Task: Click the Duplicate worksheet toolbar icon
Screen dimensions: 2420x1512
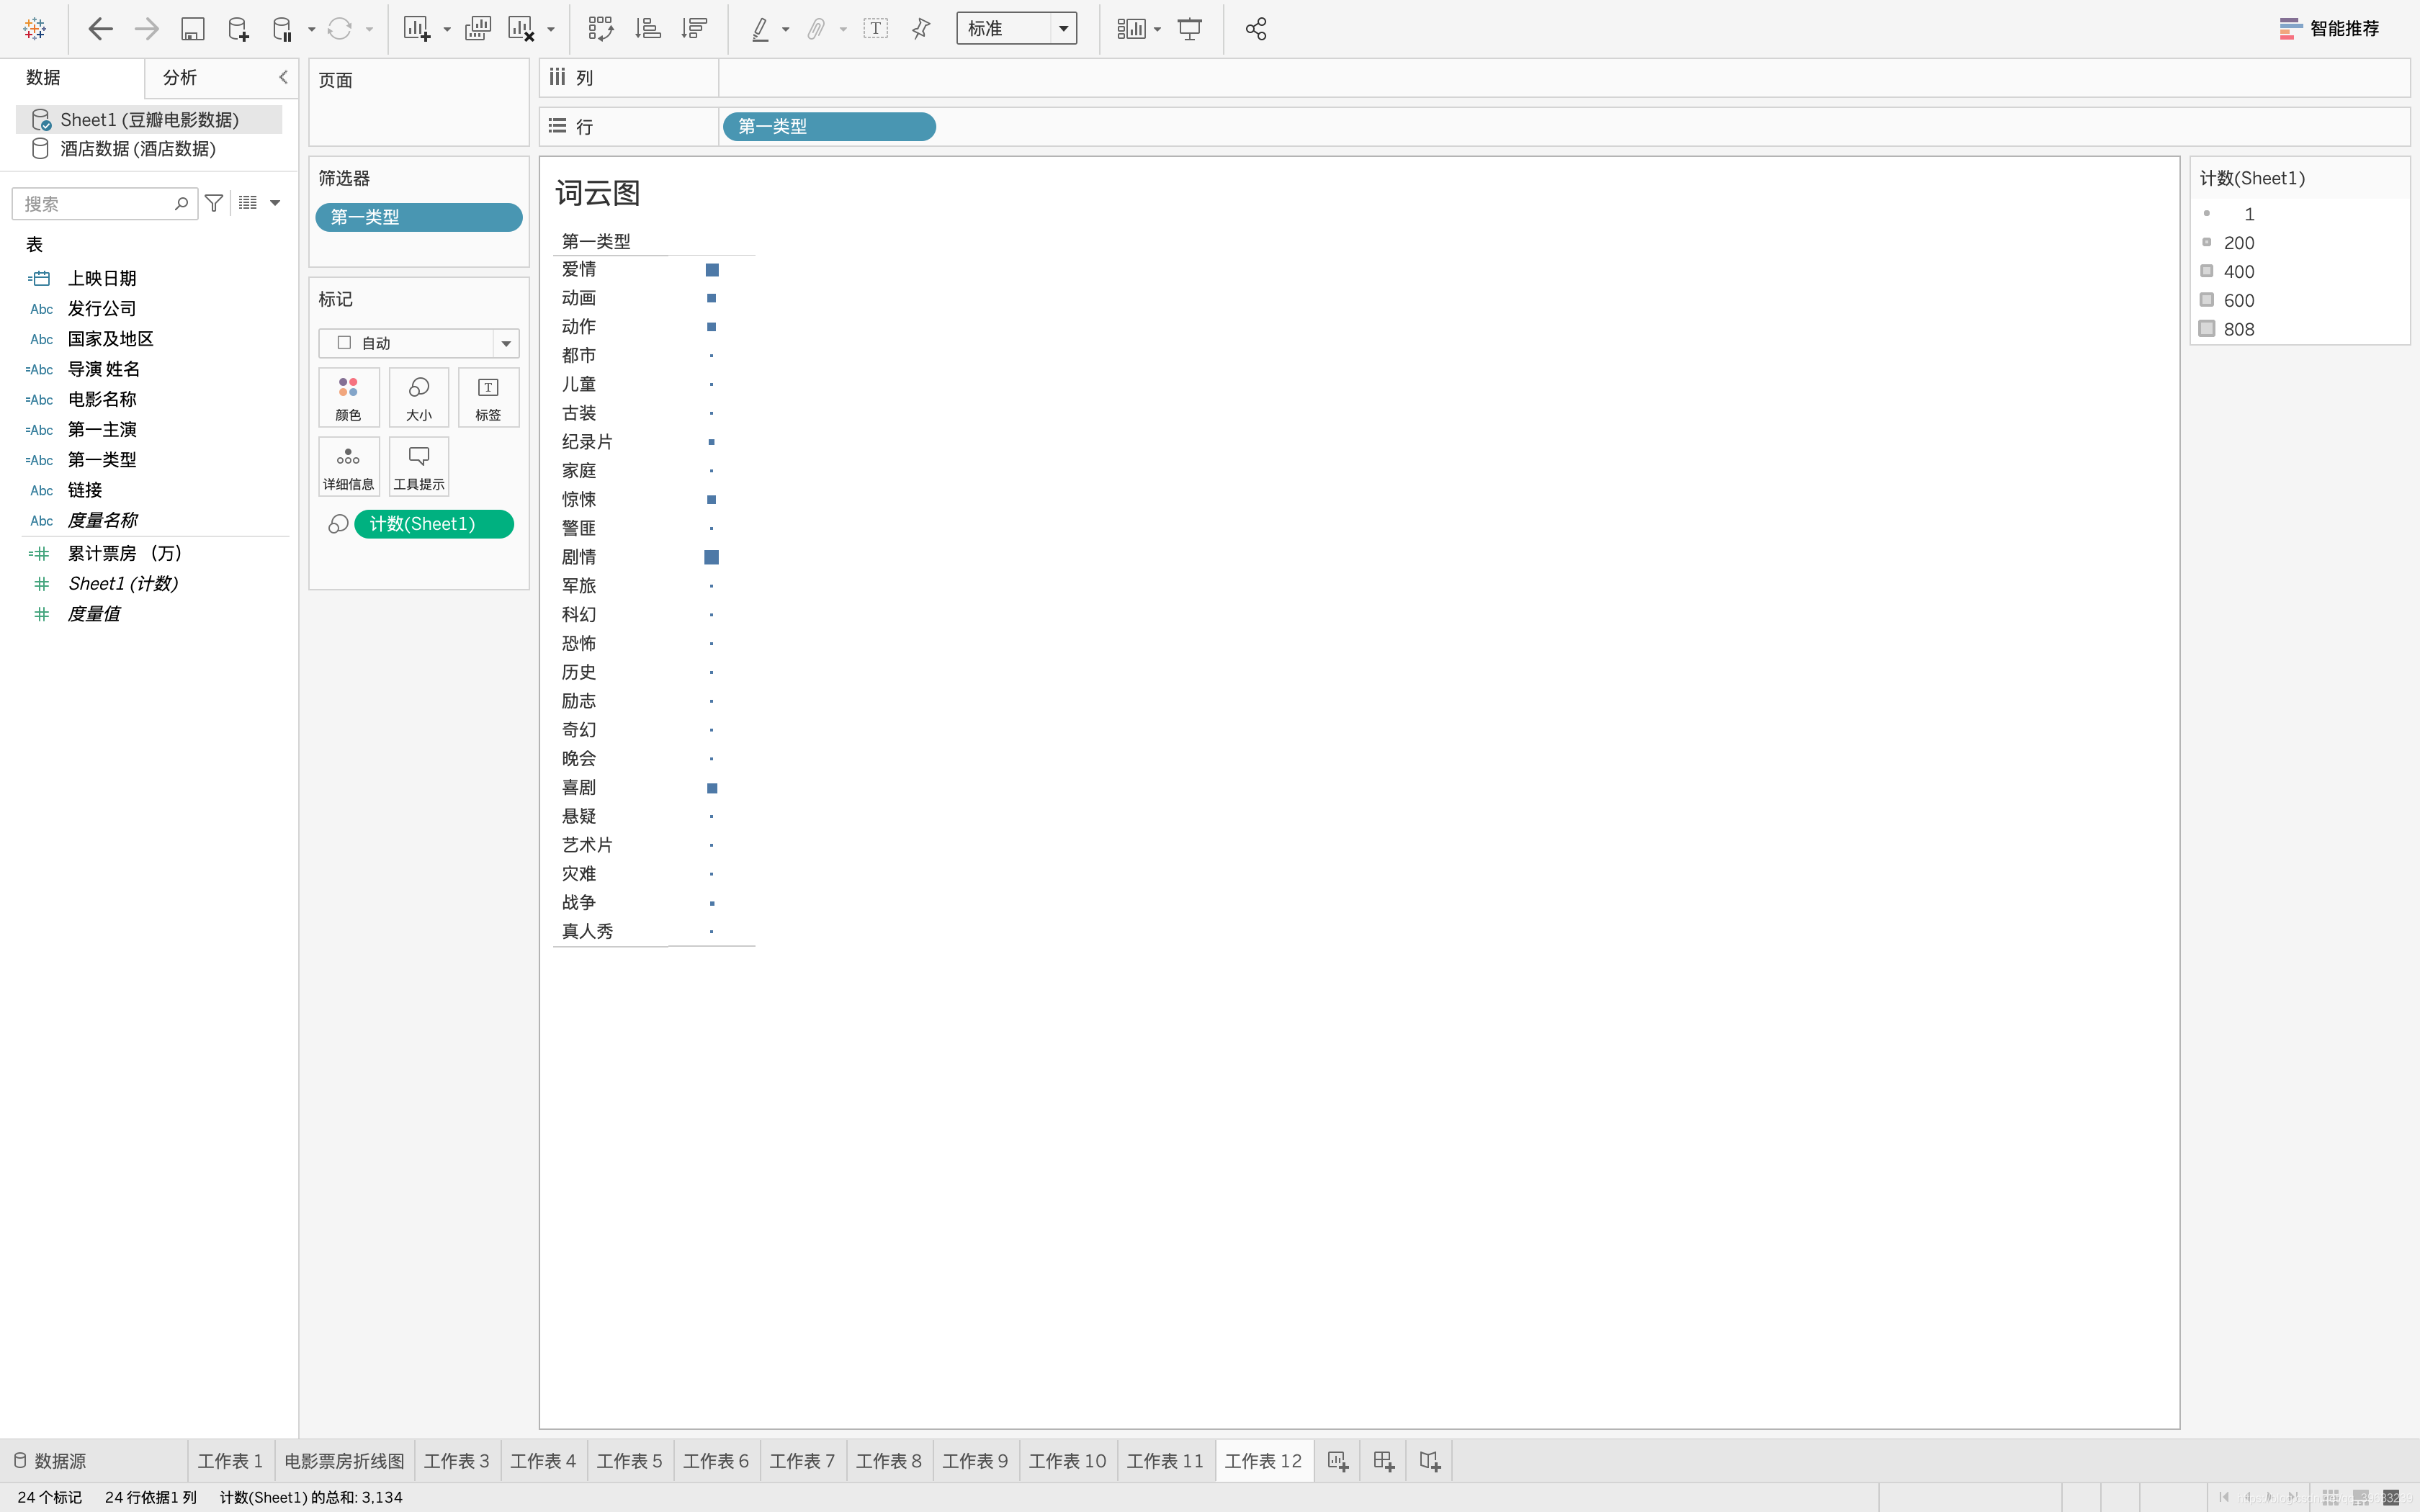Action: point(478,29)
